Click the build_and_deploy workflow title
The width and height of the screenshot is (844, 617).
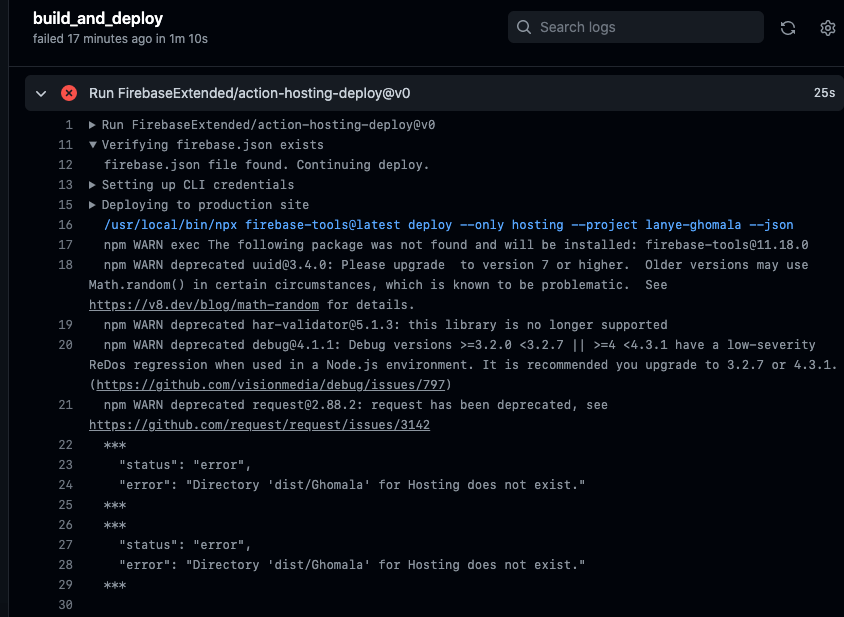(97, 17)
